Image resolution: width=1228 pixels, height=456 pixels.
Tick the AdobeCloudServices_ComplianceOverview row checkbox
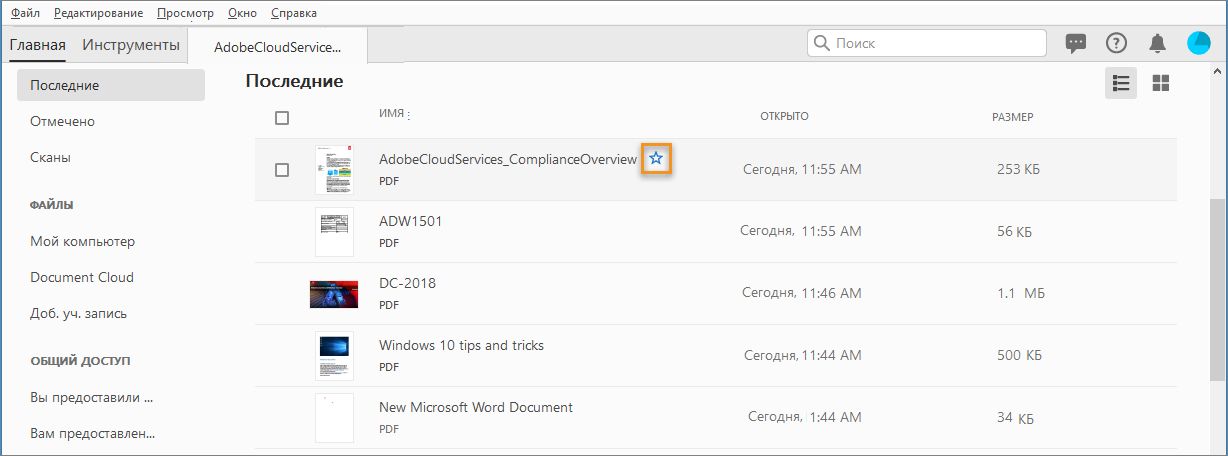point(282,170)
